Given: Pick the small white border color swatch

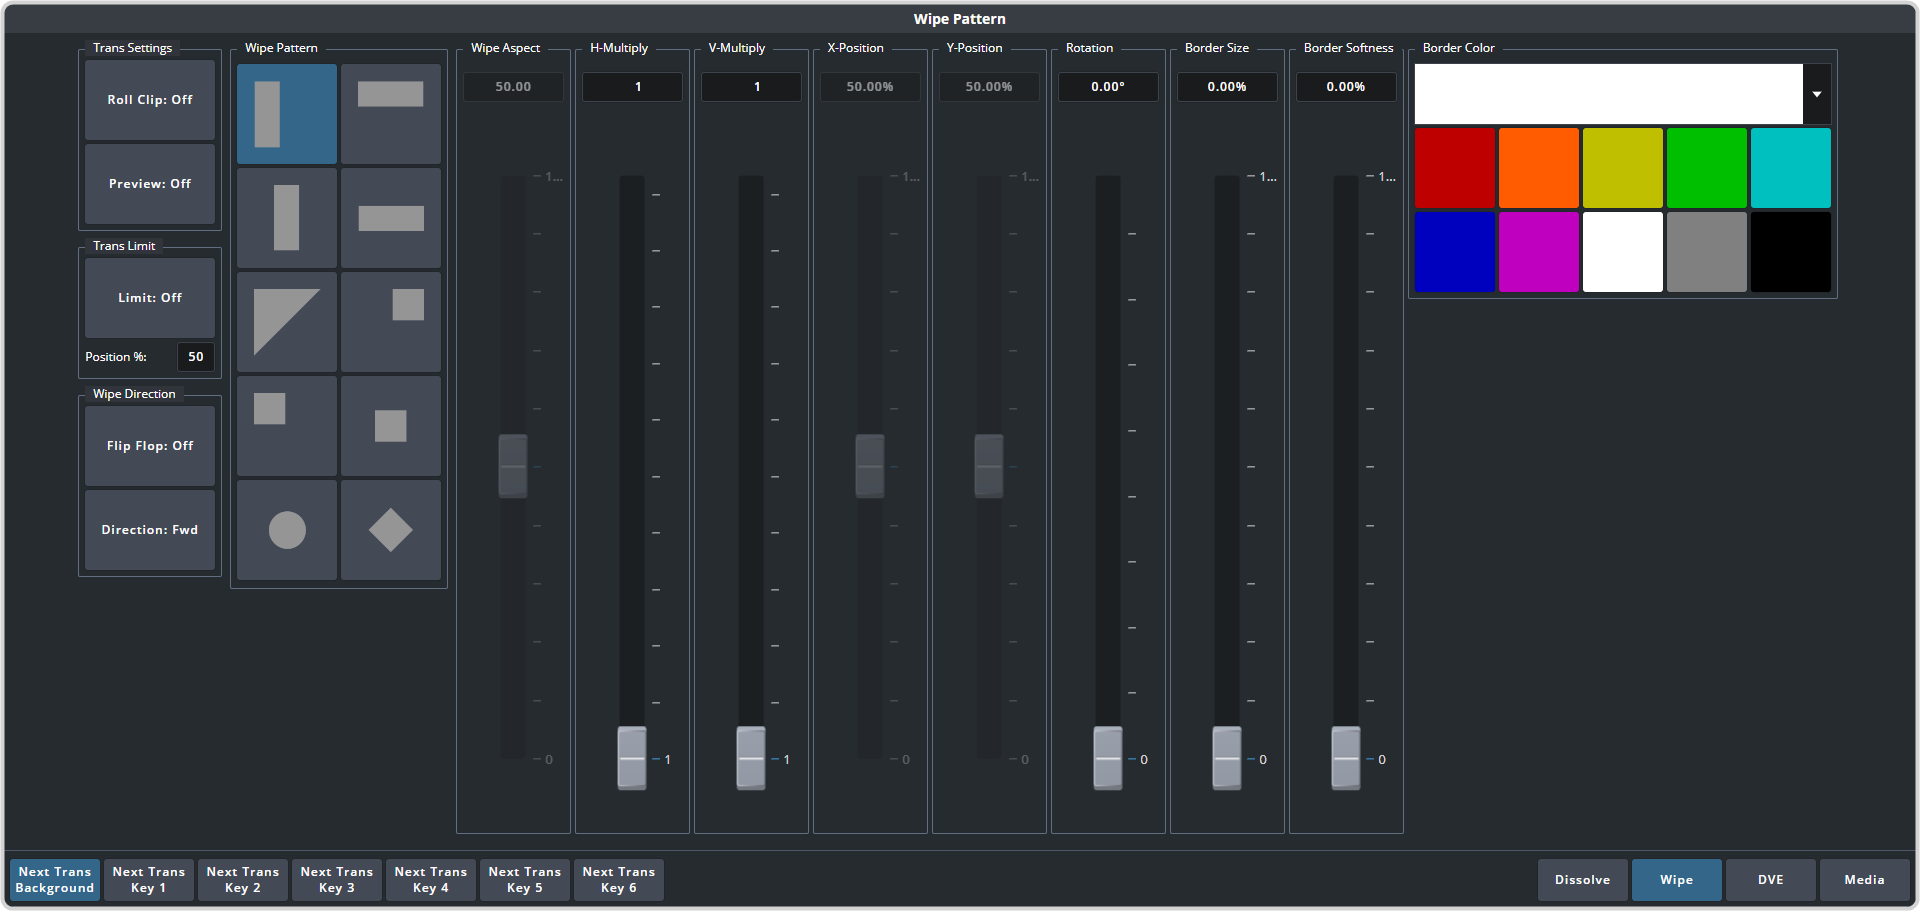Looking at the screenshot, I should point(1623,252).
